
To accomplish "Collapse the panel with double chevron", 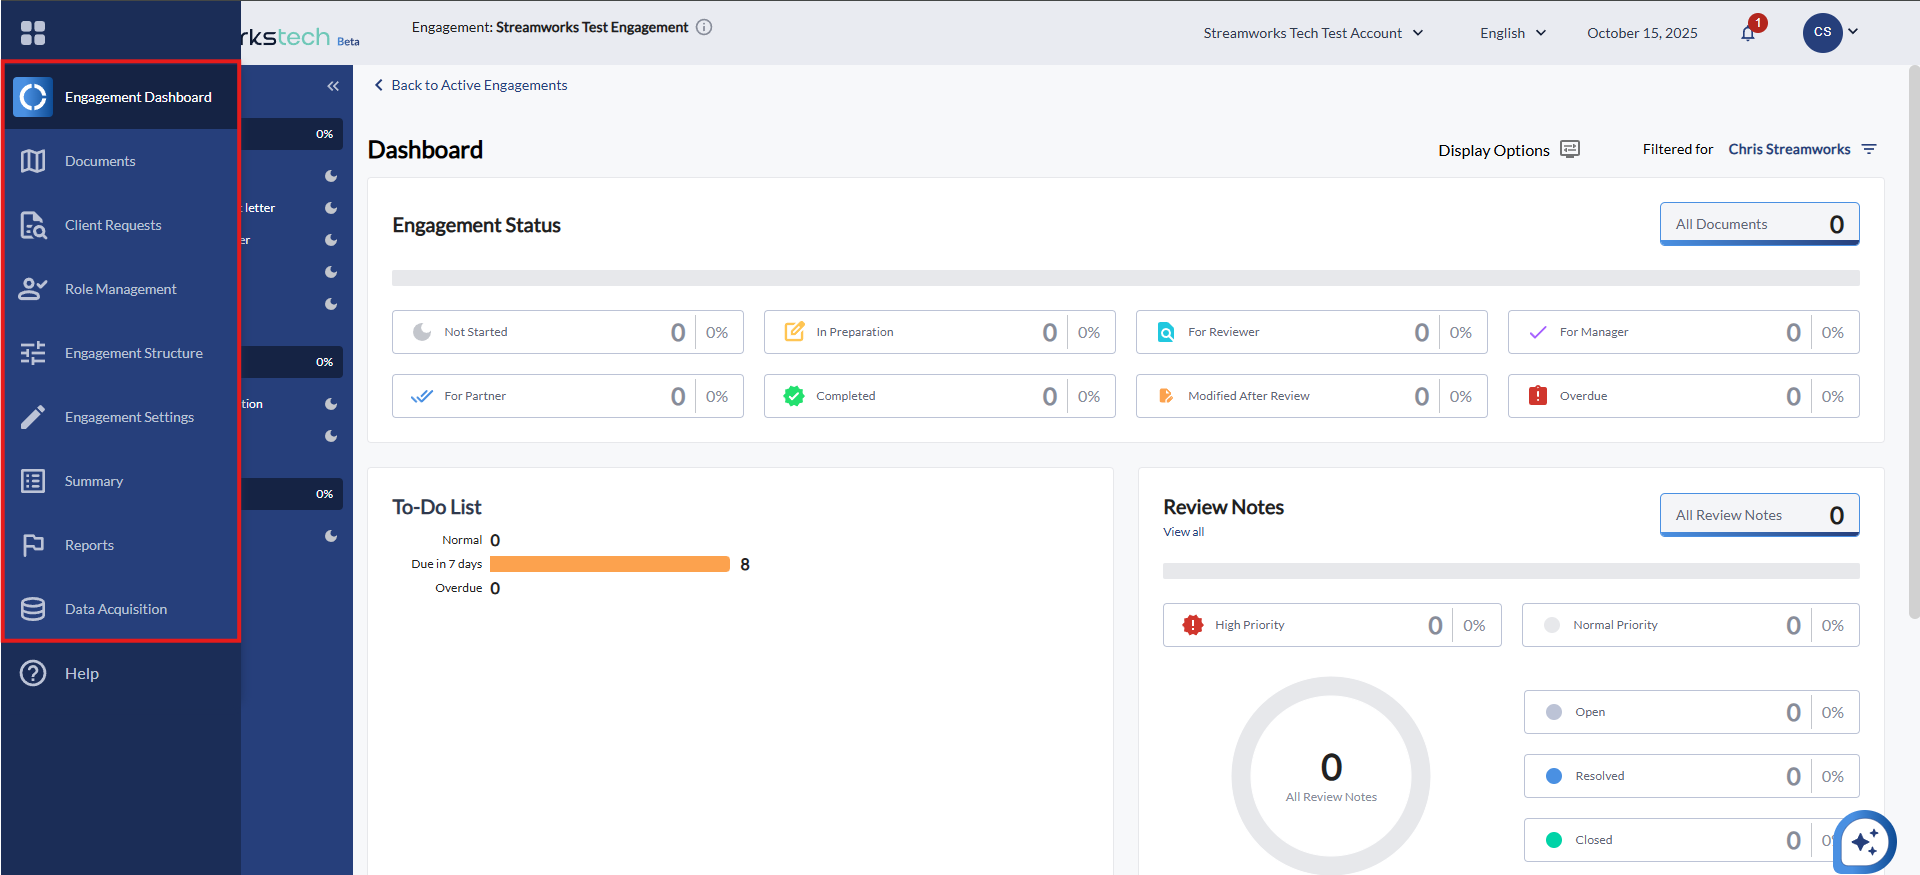I will 333,86.
